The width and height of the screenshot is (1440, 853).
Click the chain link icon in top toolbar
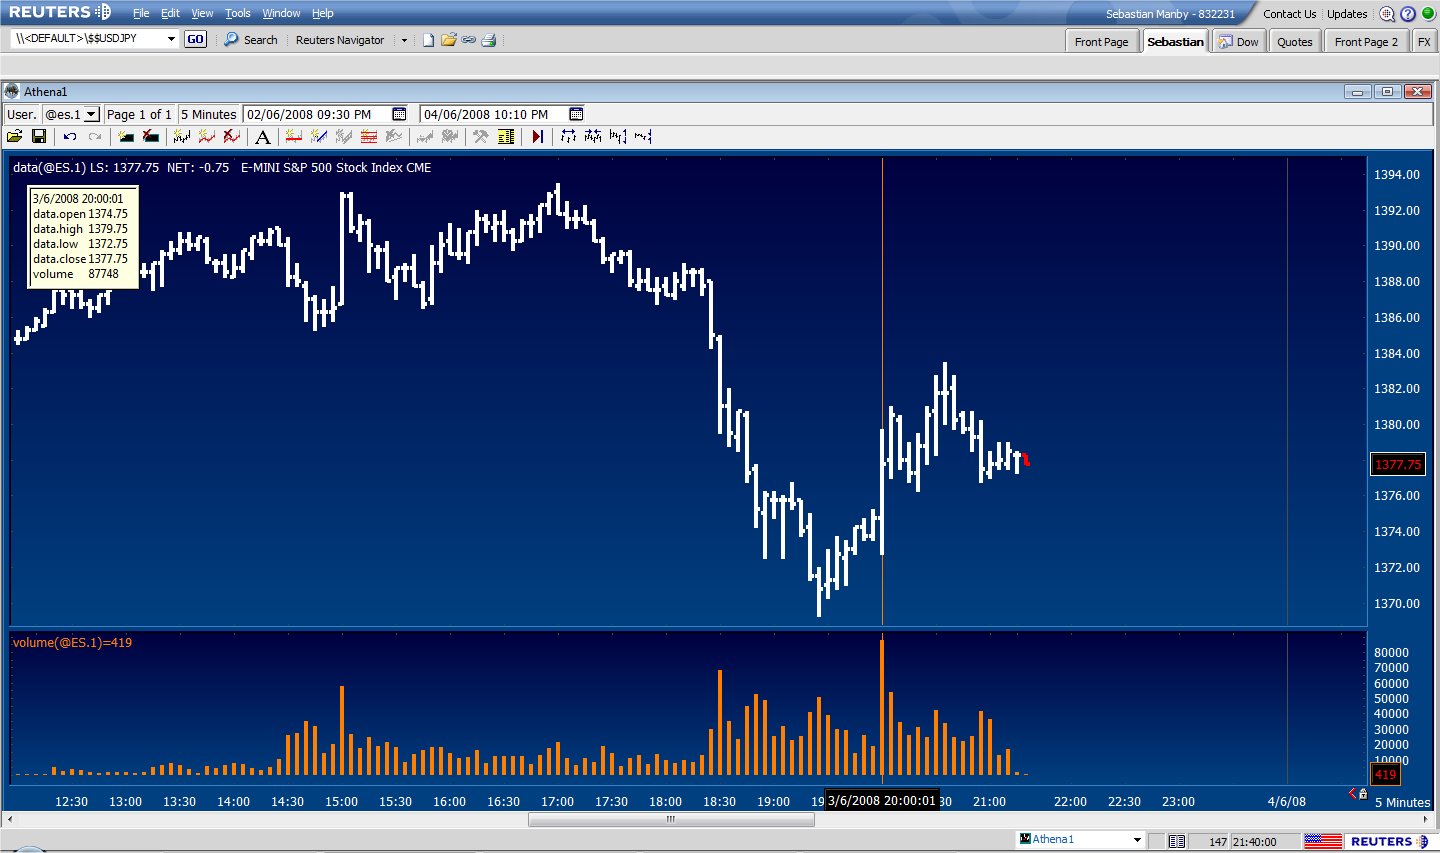point(468,40)
